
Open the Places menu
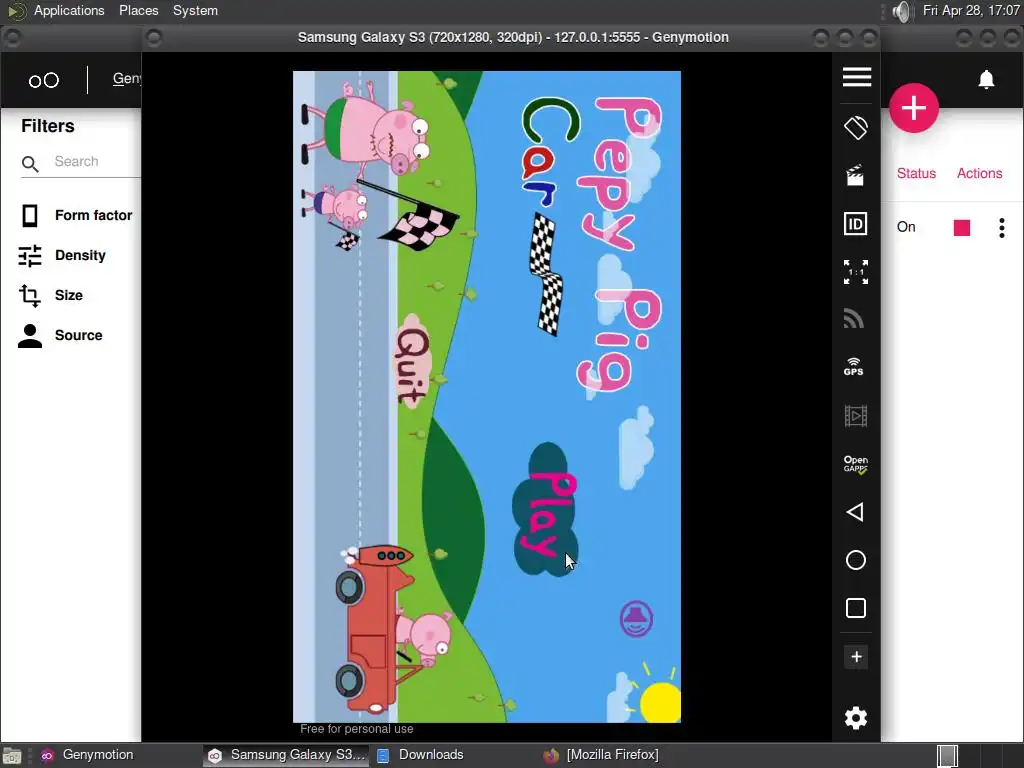click(x=138, y=10)
